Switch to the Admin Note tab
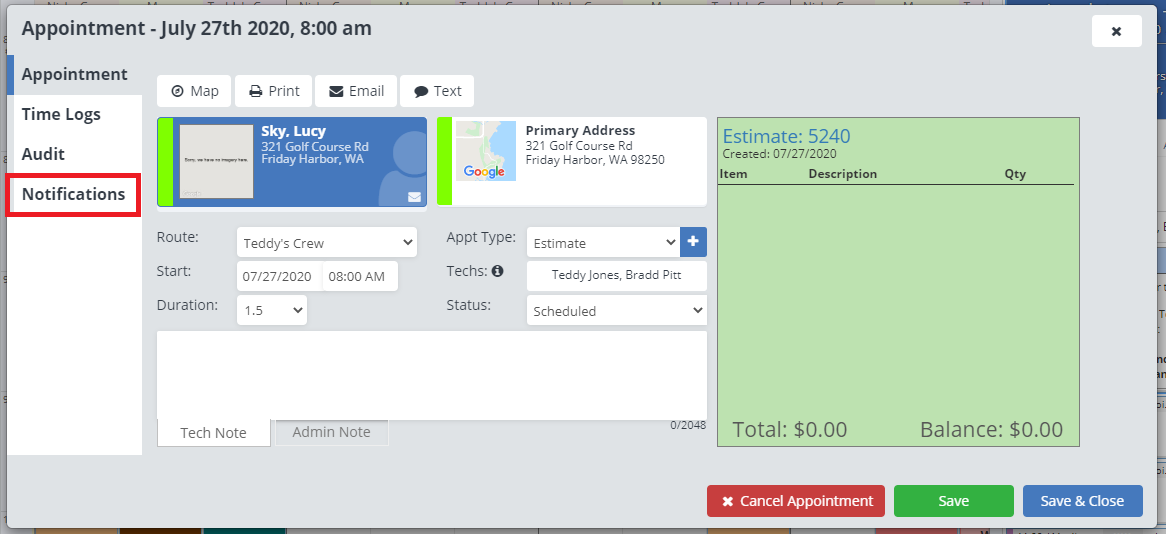The height and width of the screenshot is (534, 1166). 332,431
